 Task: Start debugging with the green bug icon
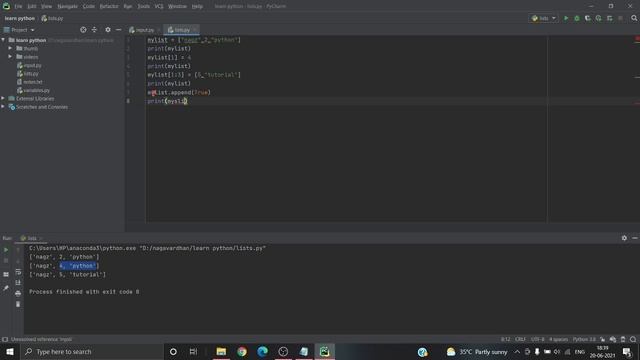(577, 18)
